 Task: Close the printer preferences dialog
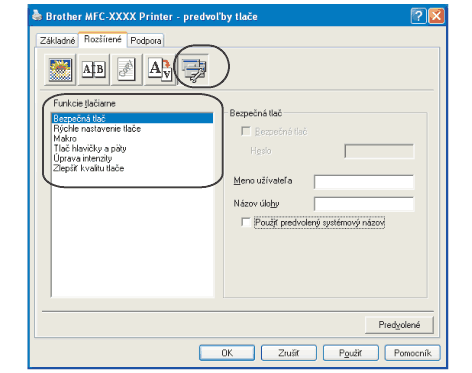pos(436,16)
